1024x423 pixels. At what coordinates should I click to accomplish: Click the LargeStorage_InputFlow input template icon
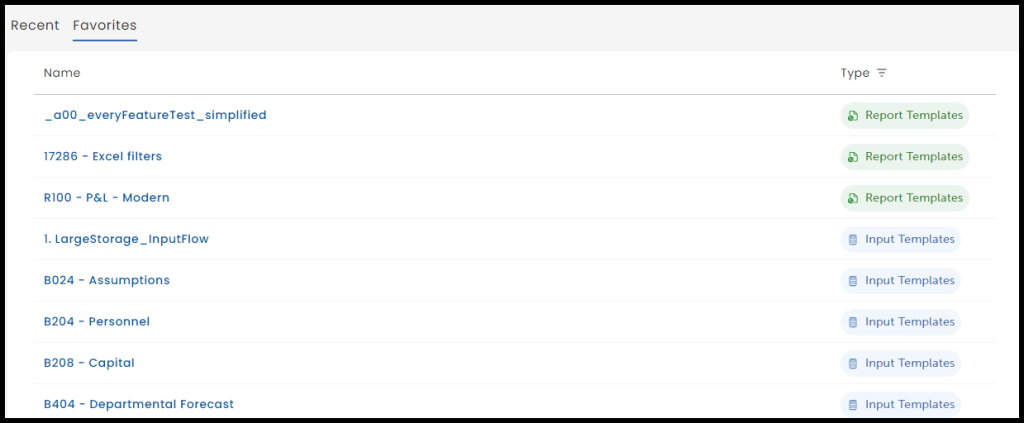click(x=853, y=240)
